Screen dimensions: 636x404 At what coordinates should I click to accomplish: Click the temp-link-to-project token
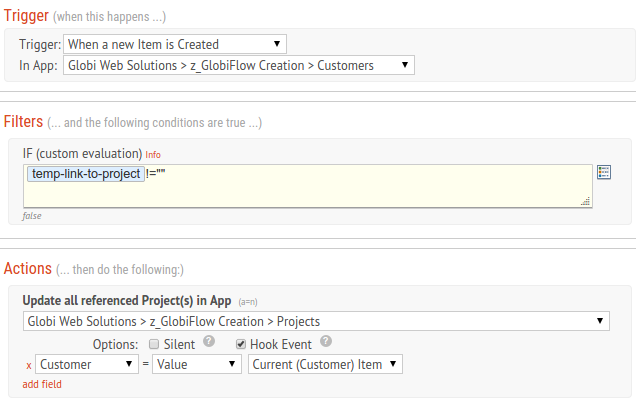(x=86, y=174)
